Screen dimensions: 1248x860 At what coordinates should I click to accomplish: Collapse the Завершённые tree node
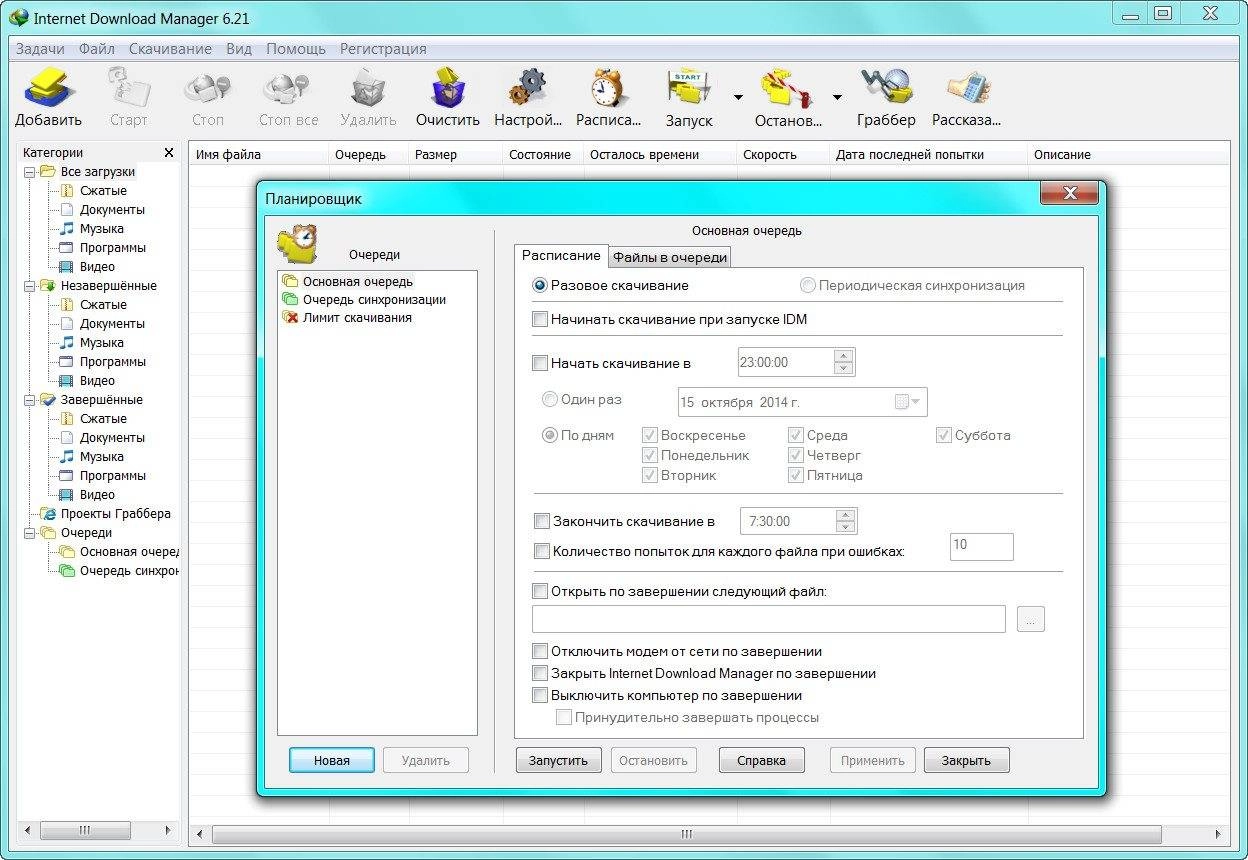click(x=30, y=400)
